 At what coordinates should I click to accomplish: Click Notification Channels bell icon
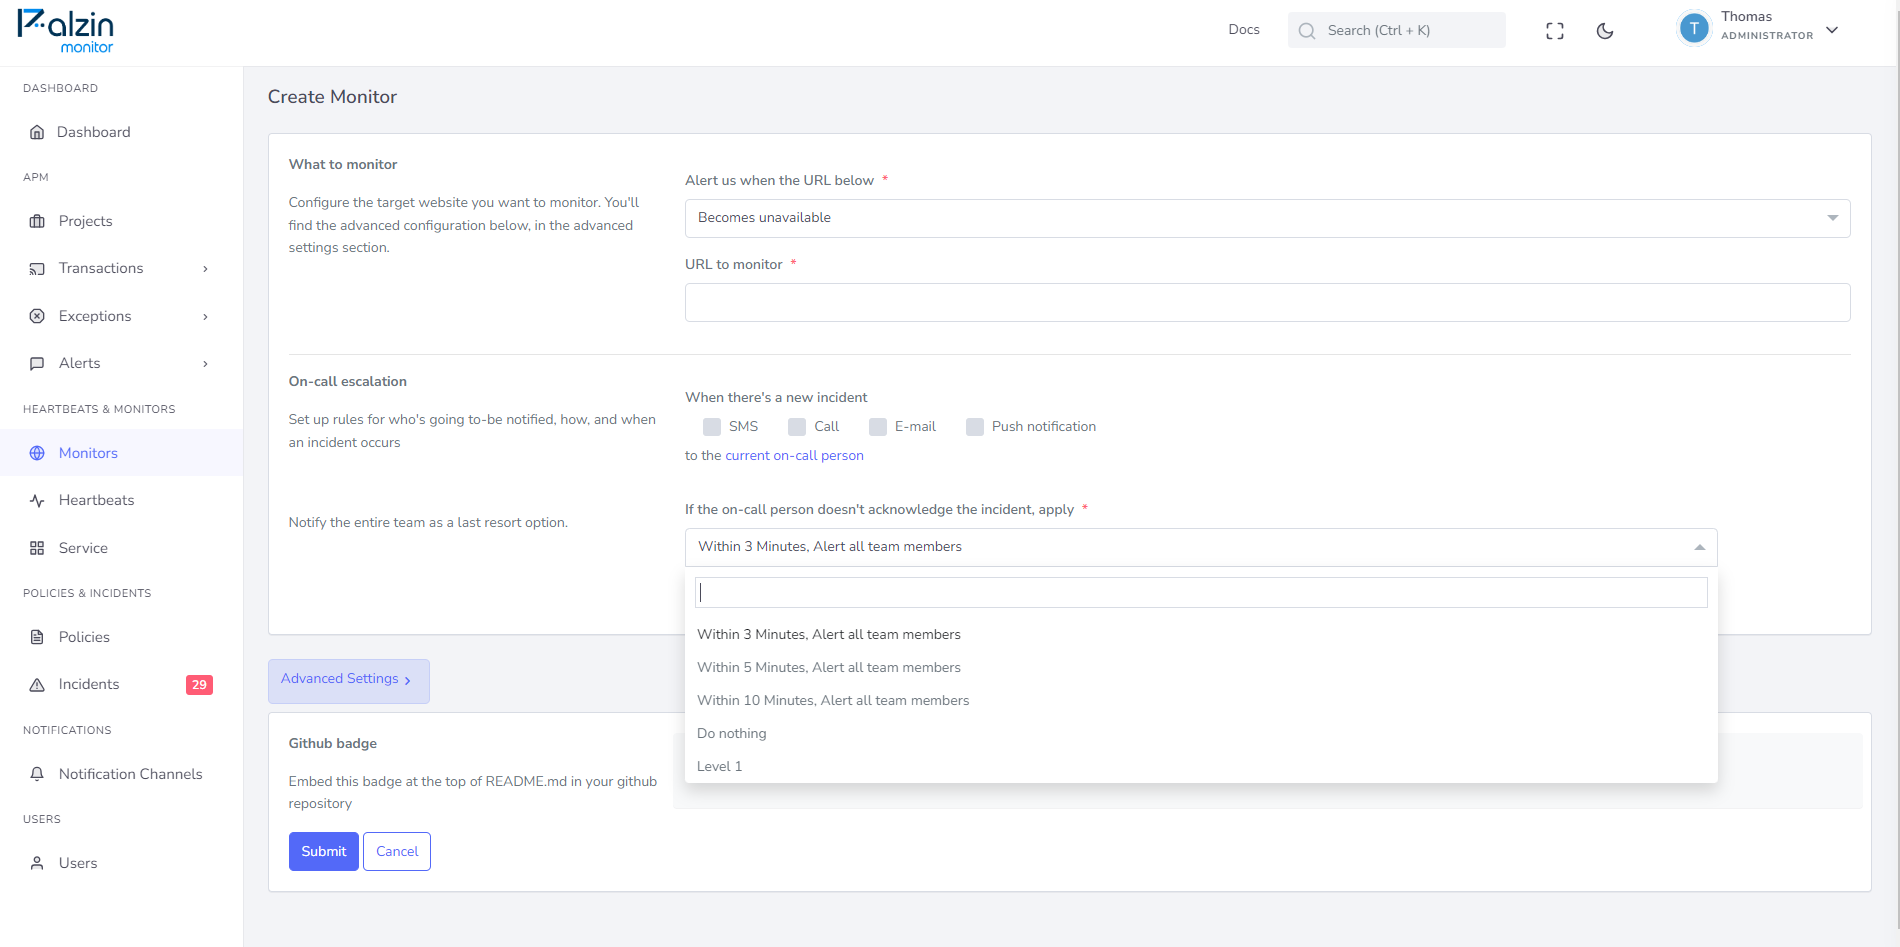[37, 774]
